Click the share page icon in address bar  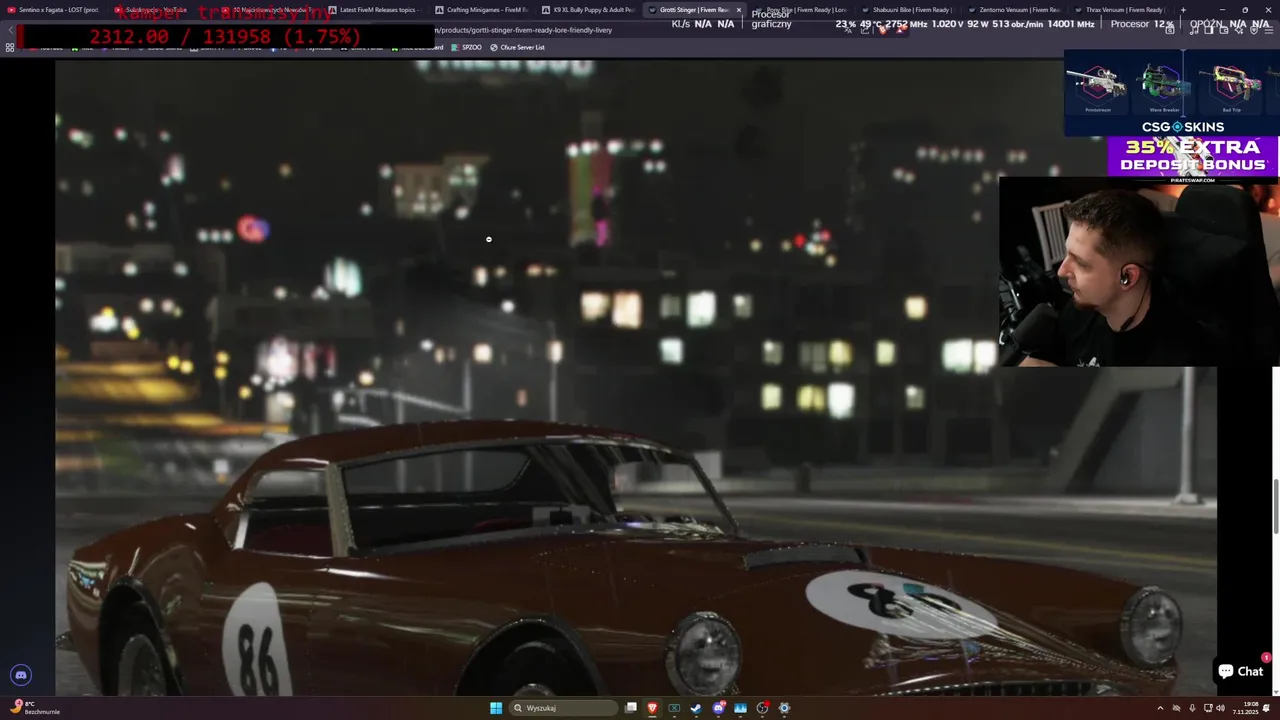pos(866,30)
